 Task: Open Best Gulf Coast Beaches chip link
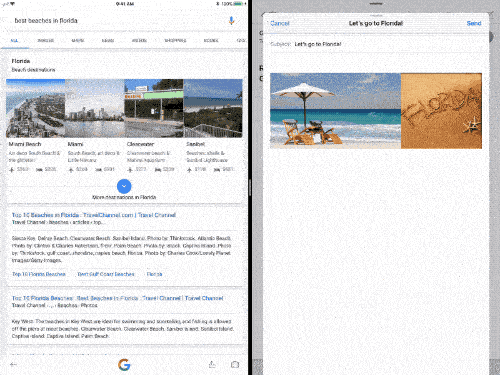pos(106,274)
